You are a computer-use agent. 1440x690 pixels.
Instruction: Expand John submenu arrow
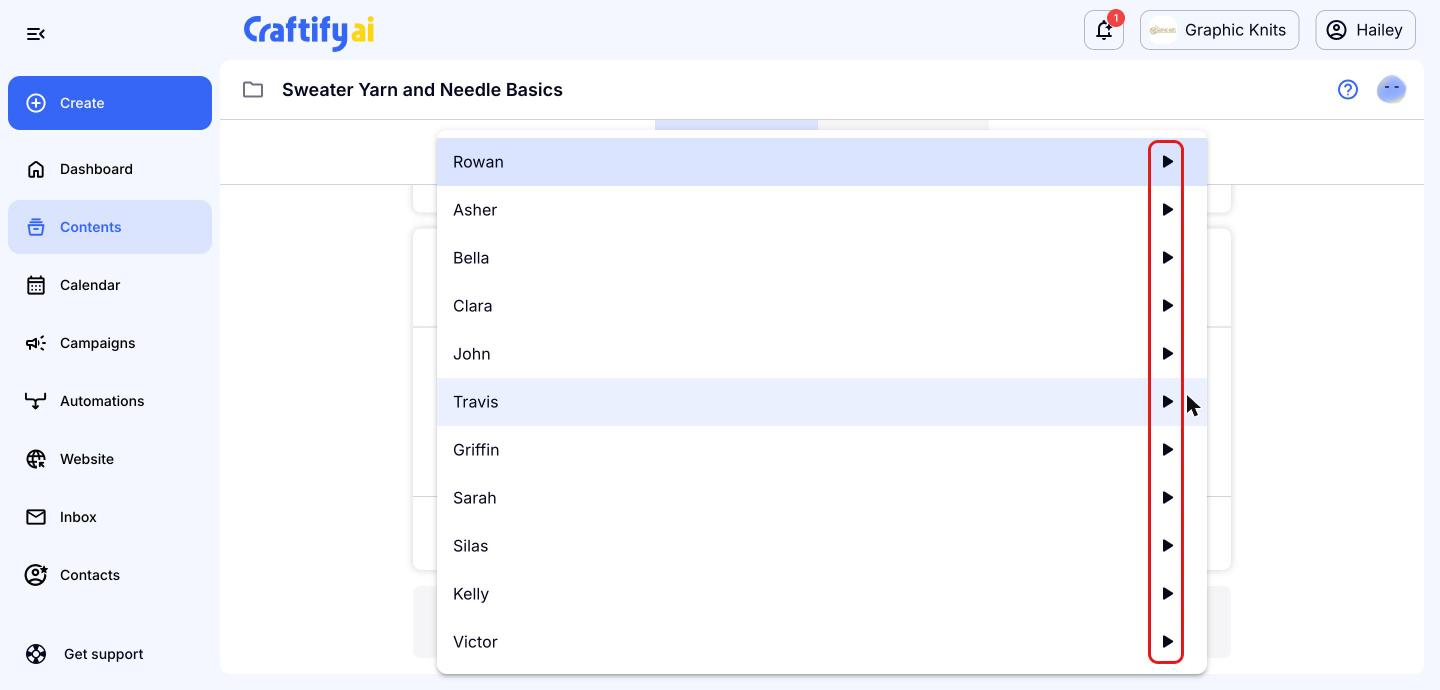(x=1167, y=354)
